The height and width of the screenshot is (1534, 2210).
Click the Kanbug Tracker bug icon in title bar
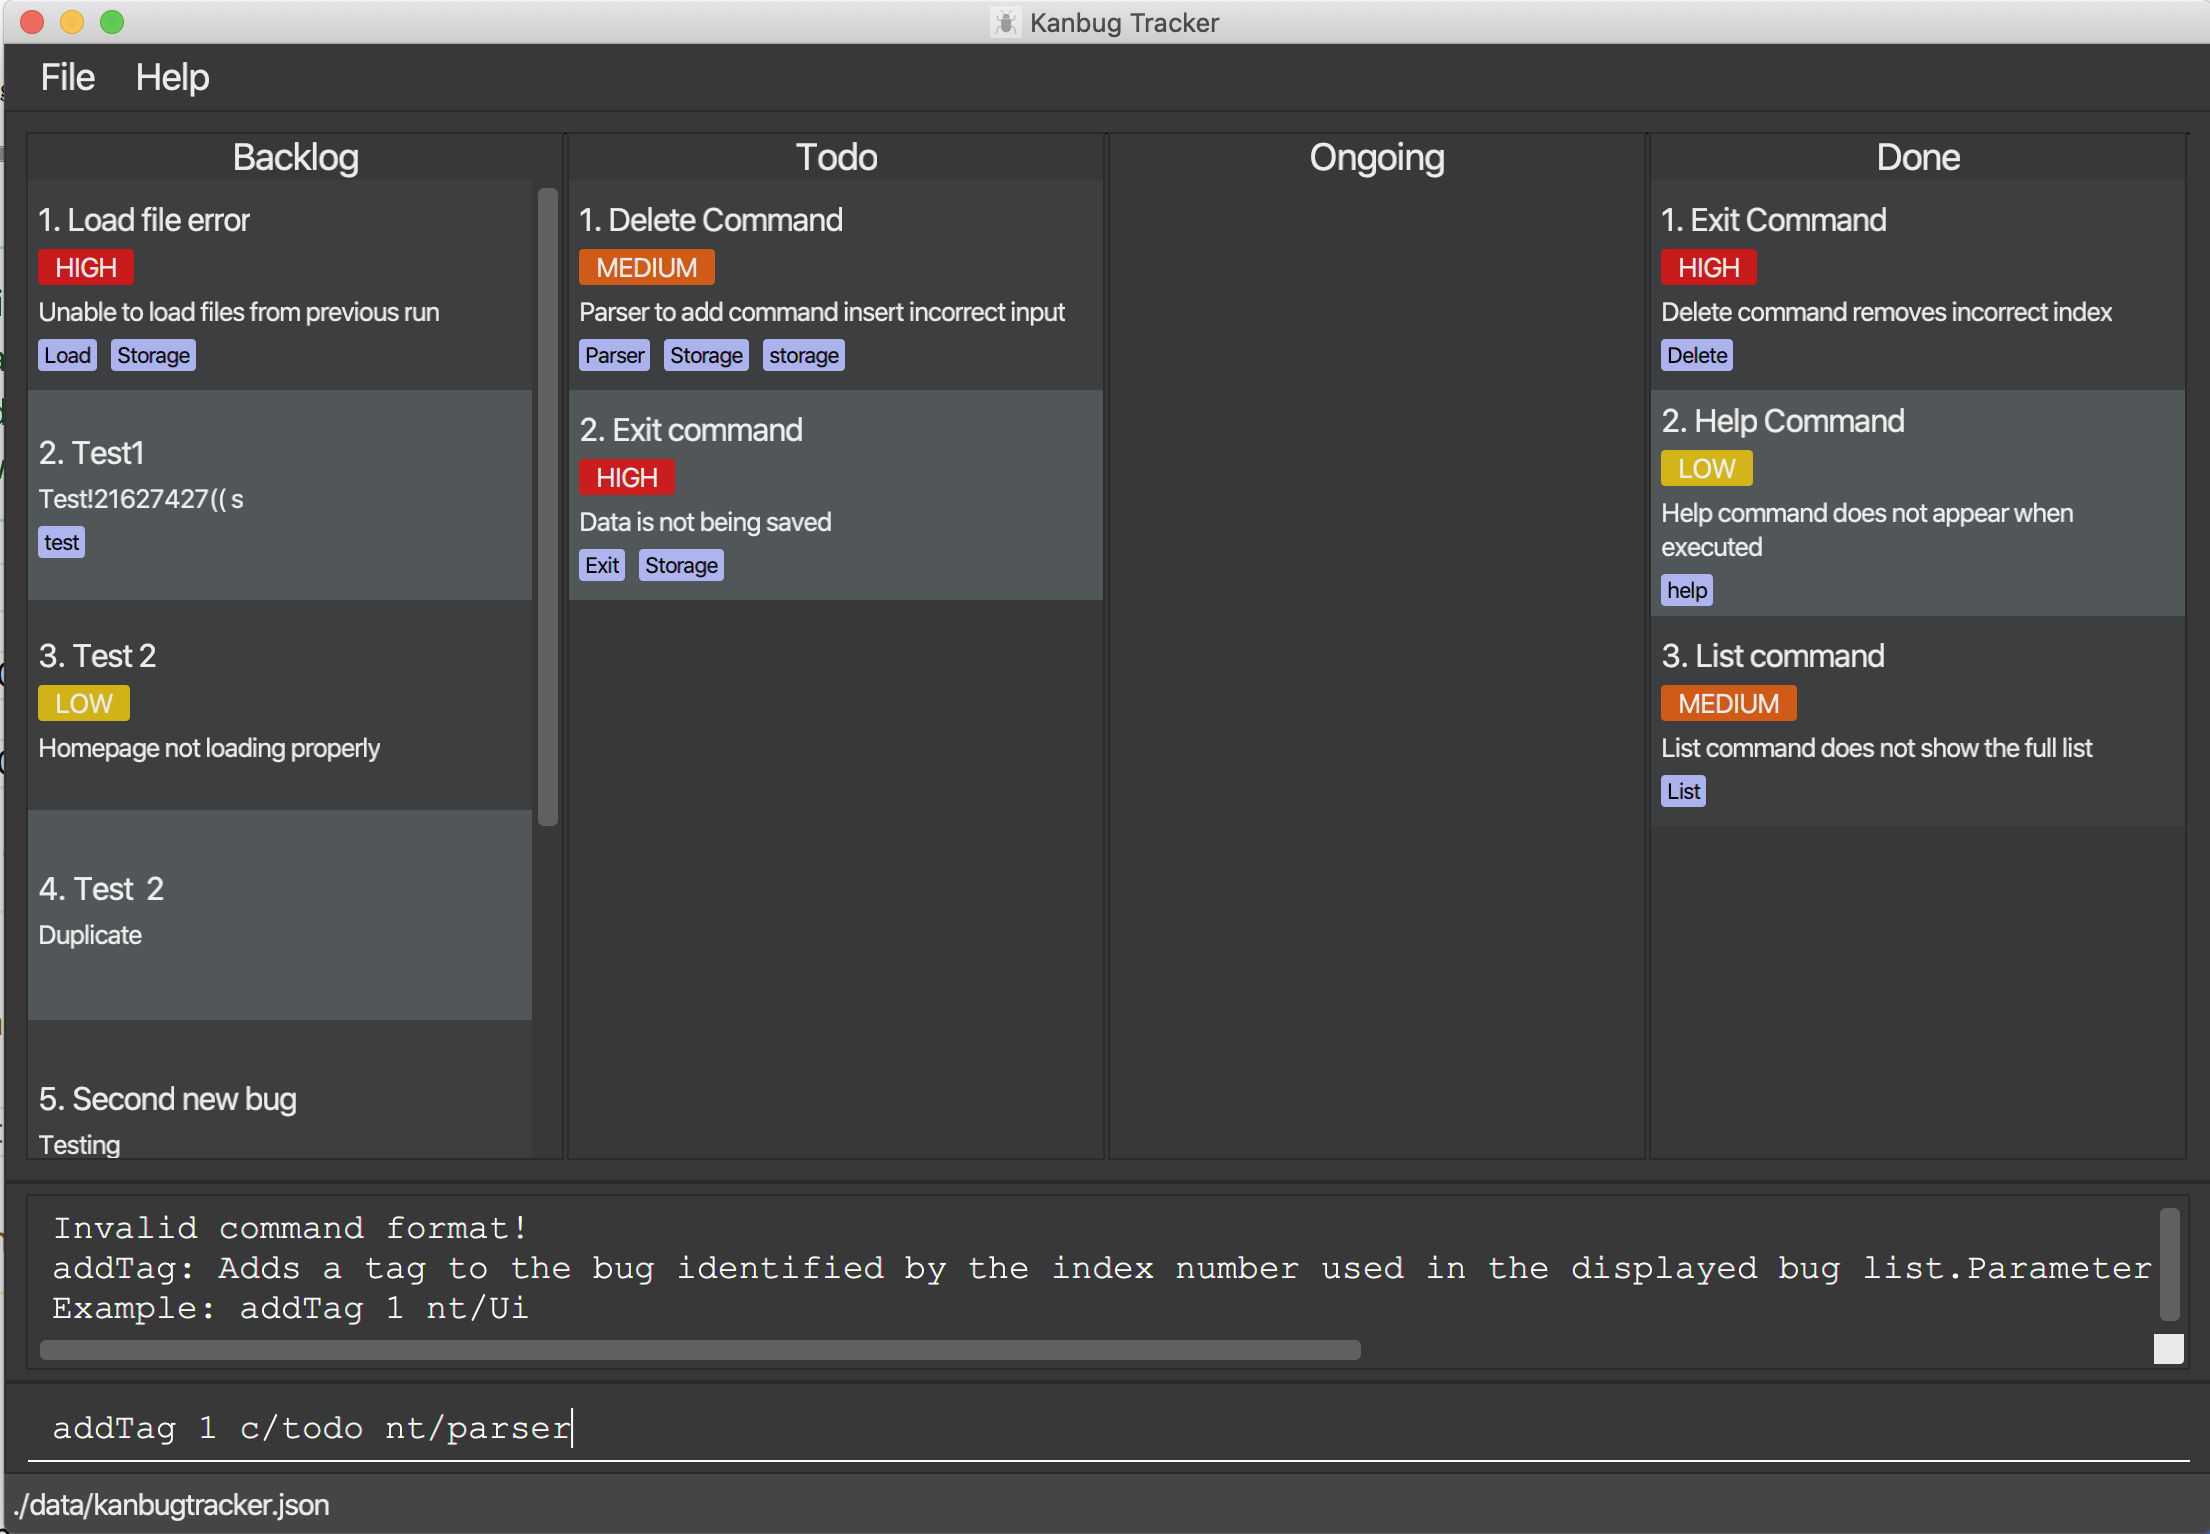[1006, 22]
